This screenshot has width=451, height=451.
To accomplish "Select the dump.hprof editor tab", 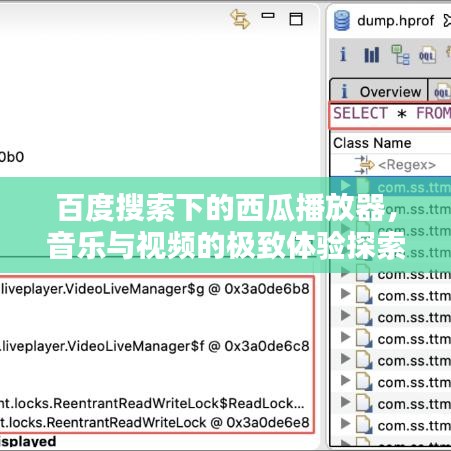I will click(x=396, y=21).
